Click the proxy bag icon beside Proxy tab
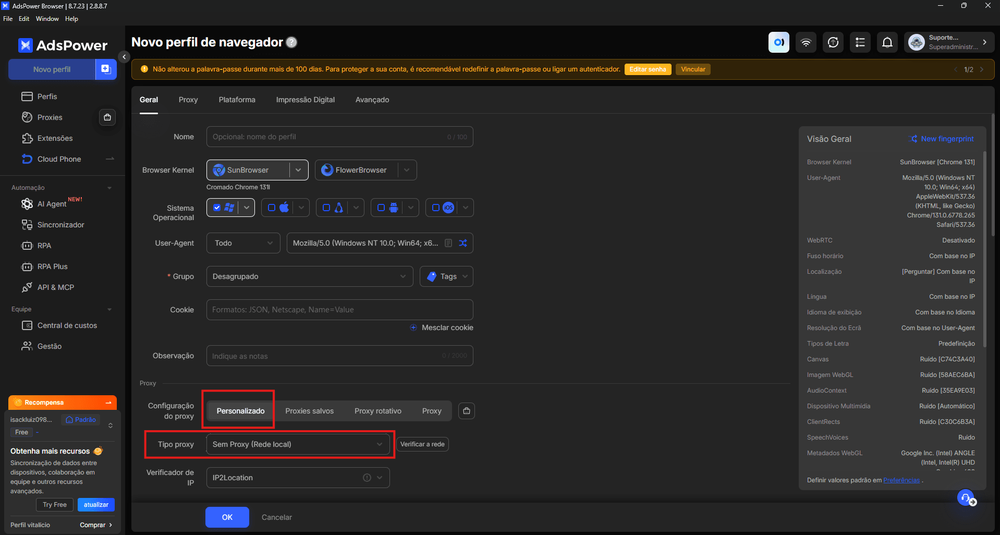The height and width of the screenshot is (535, 1000). (x=466, y=411)
